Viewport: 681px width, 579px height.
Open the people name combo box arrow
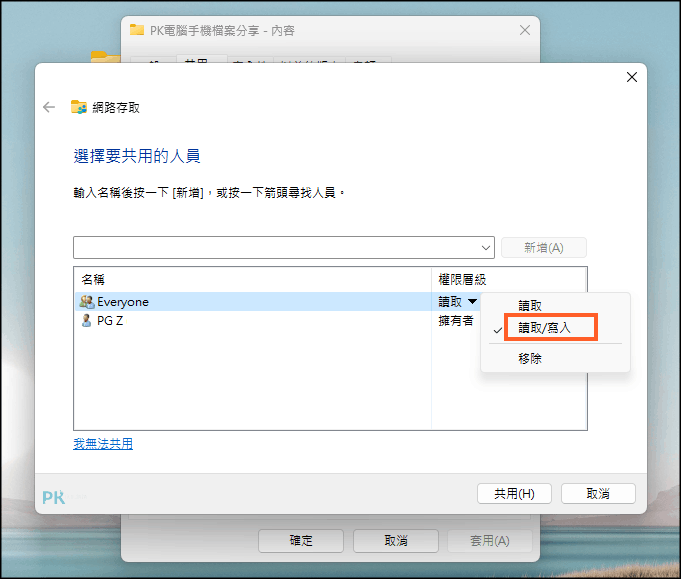486,248
